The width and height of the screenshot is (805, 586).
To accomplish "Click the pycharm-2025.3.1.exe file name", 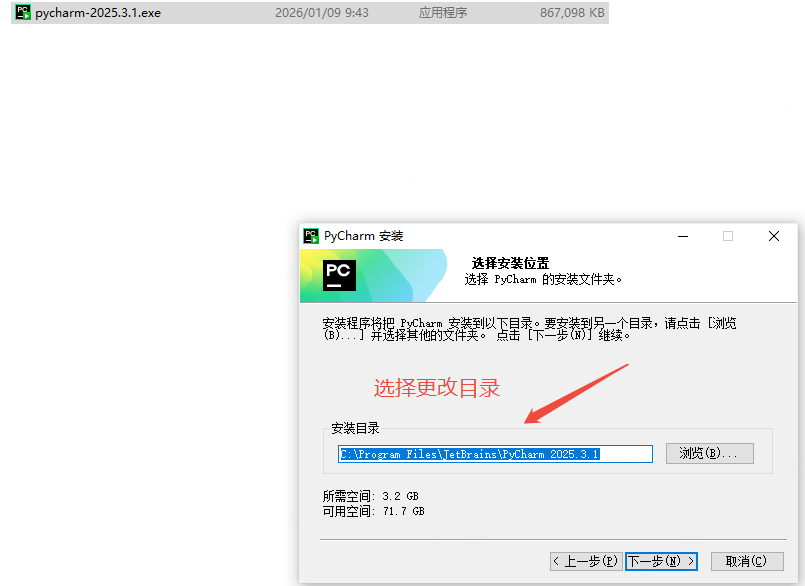I will tap(98, 13).
